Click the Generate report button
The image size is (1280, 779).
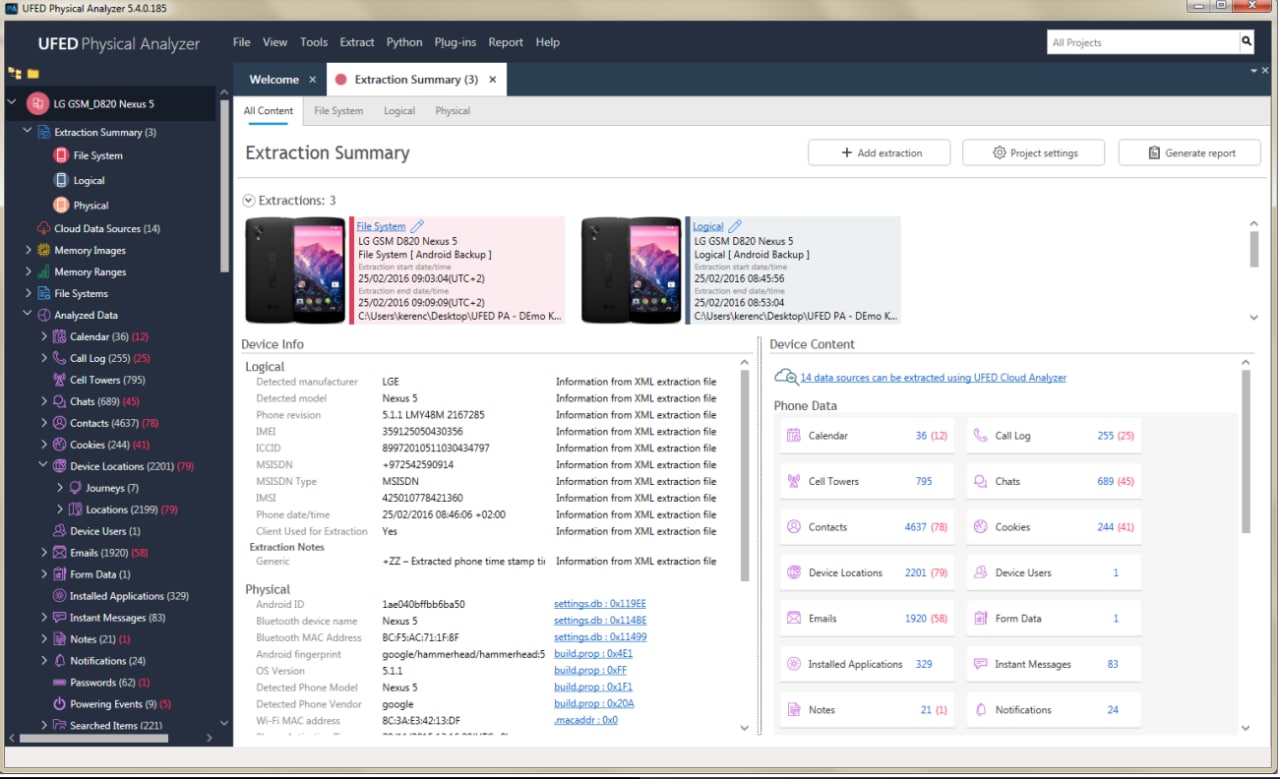(x=1189, y=153)
